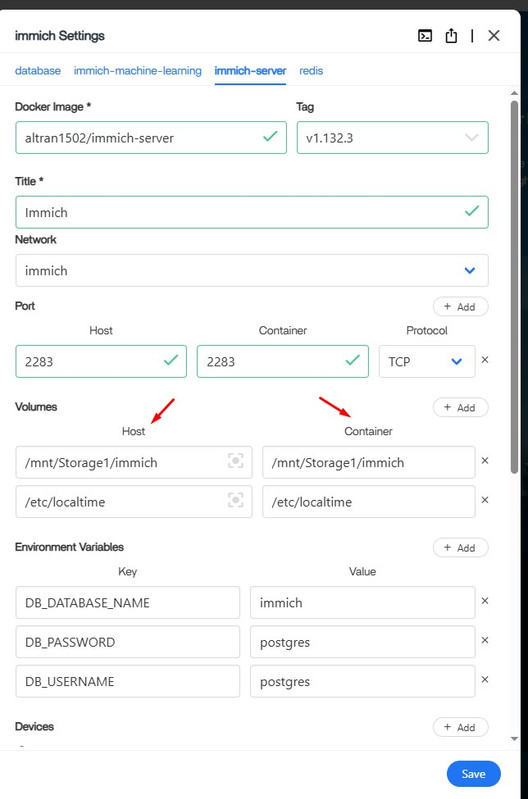Click the Save button
528x799 pixels.
click(473, 774)
